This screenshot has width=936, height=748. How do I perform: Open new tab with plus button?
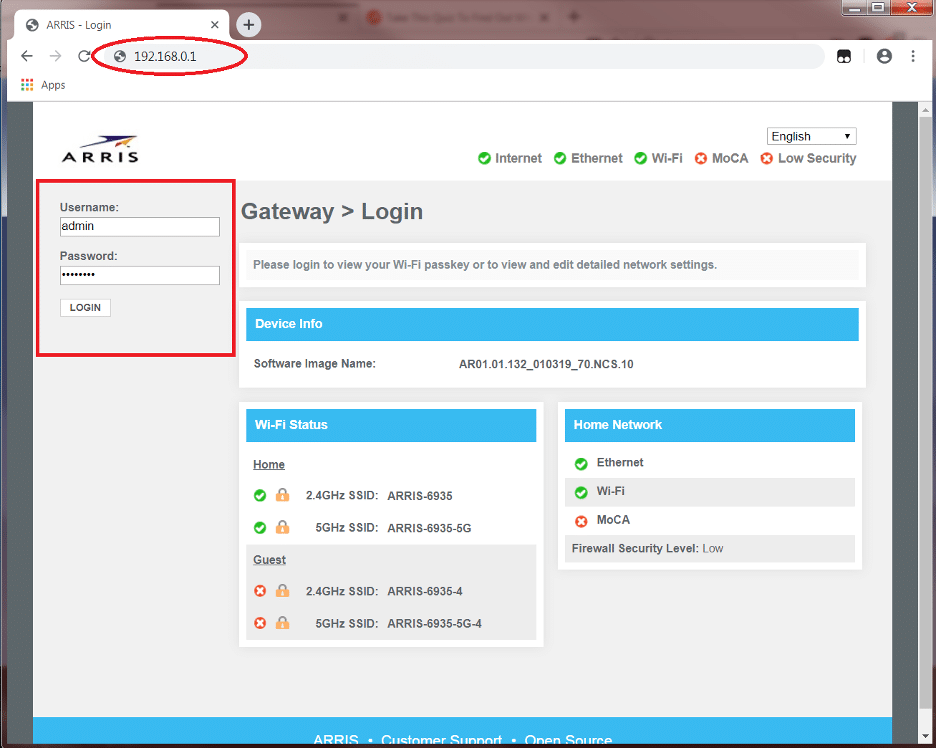pos(249,24)
